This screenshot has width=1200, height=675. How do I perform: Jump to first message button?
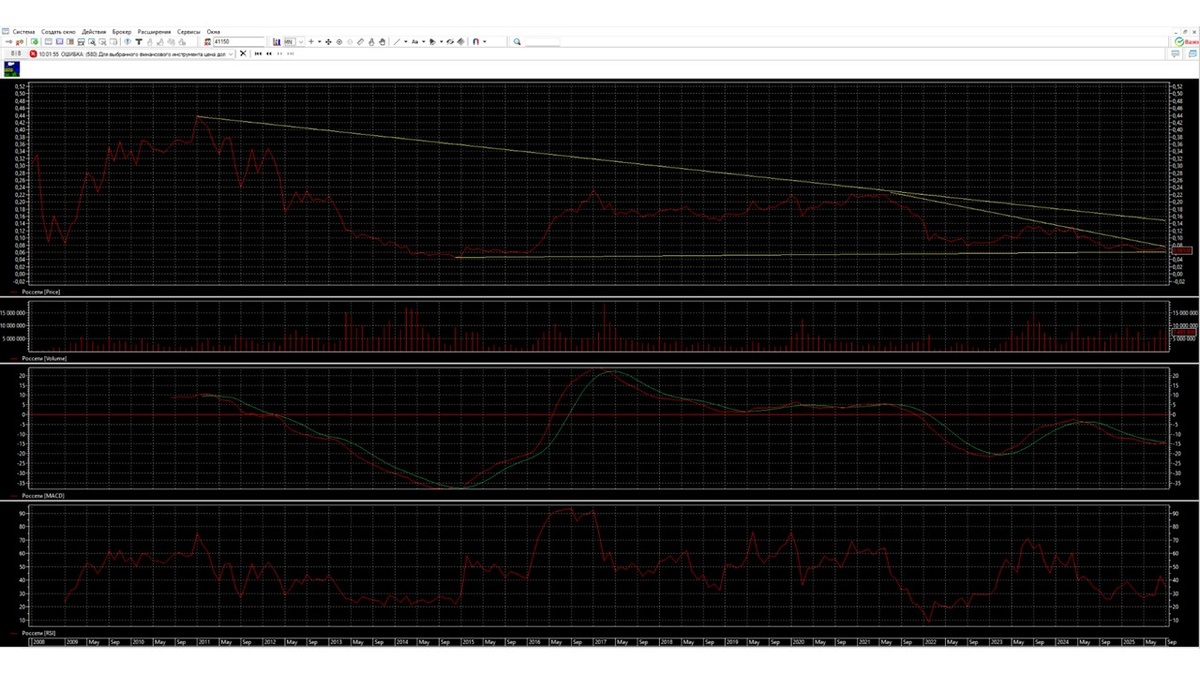[258, 54]
